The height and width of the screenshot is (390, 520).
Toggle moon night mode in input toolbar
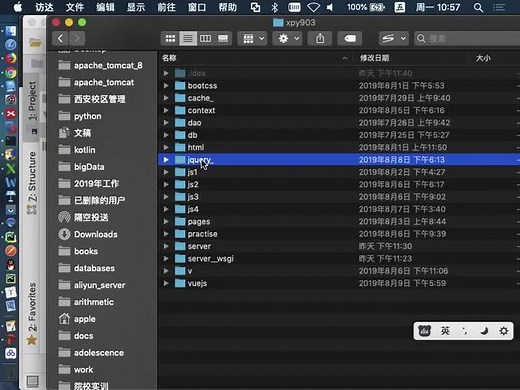coord(484,331)
